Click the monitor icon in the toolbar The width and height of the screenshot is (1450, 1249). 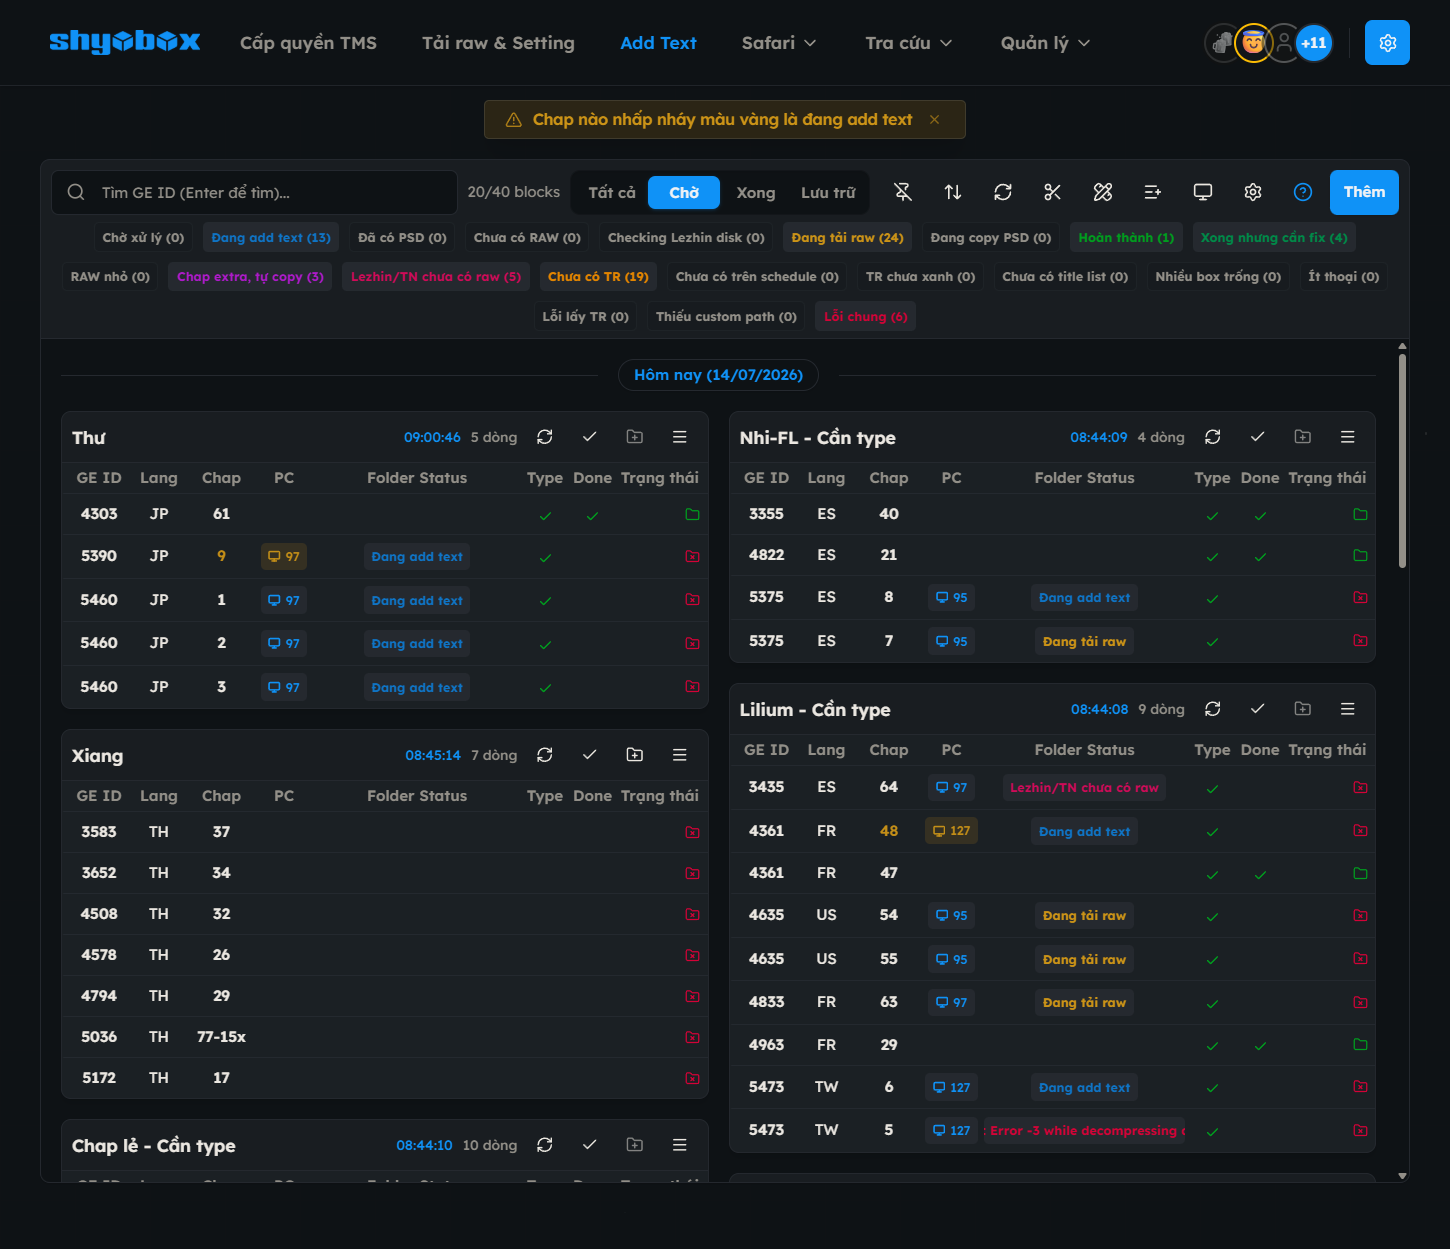[x=1203, y=192]
